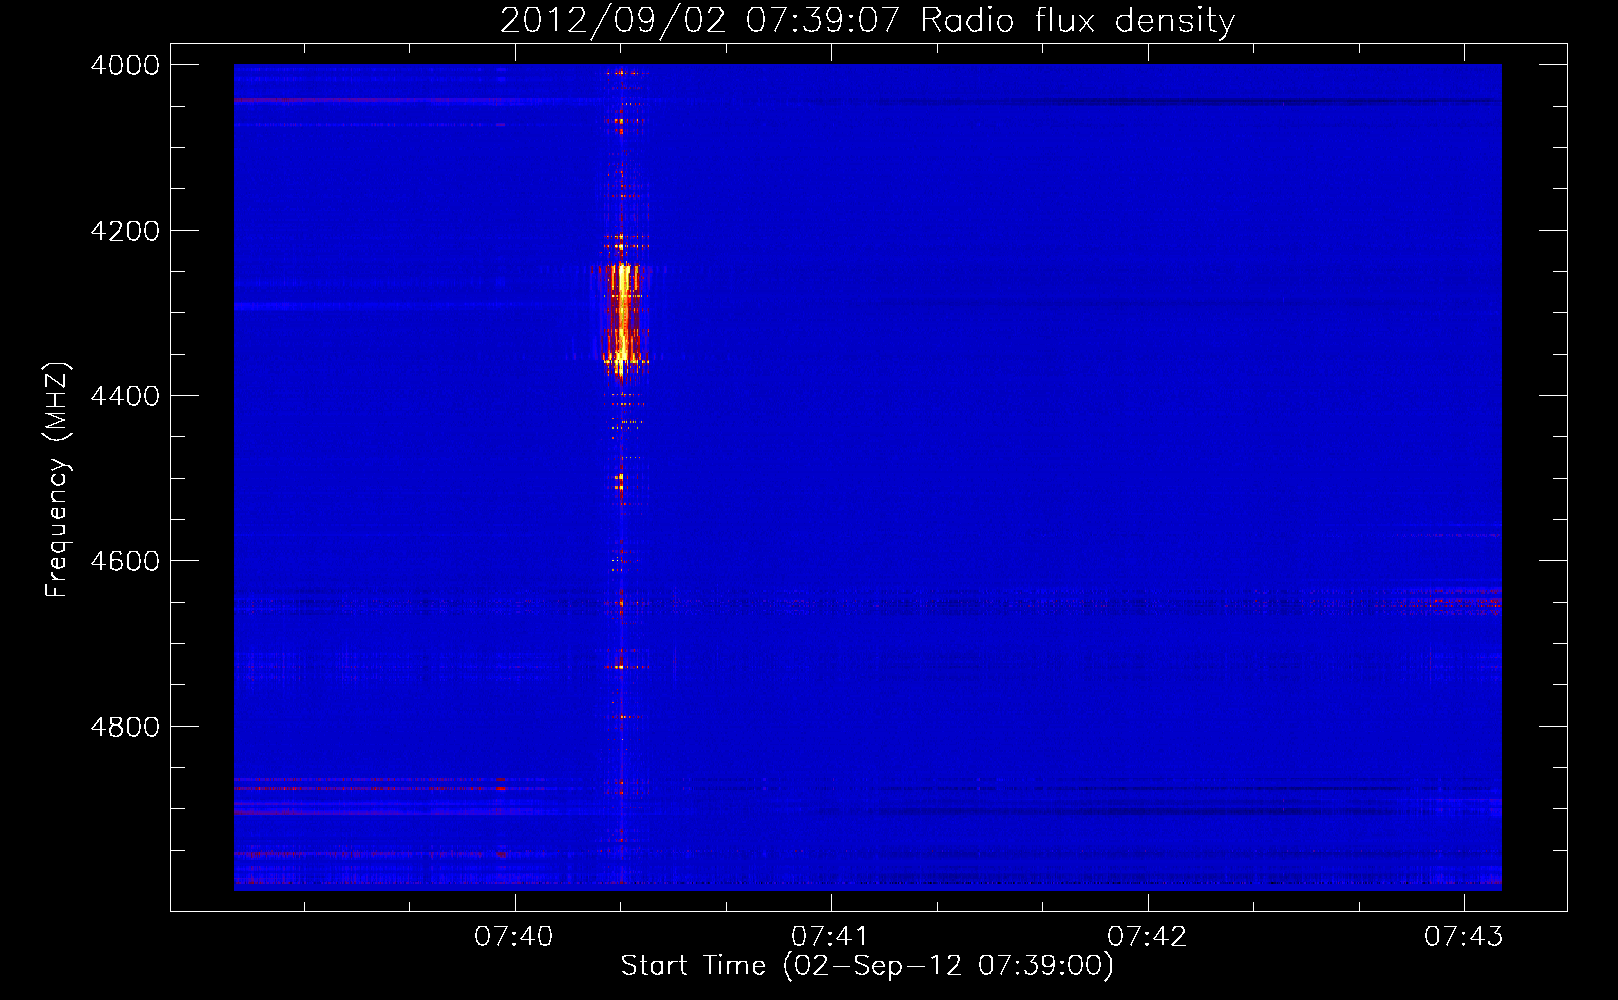Click the '07:41' time axis label
This screenshot has height=1000, width=1618.
830,937
